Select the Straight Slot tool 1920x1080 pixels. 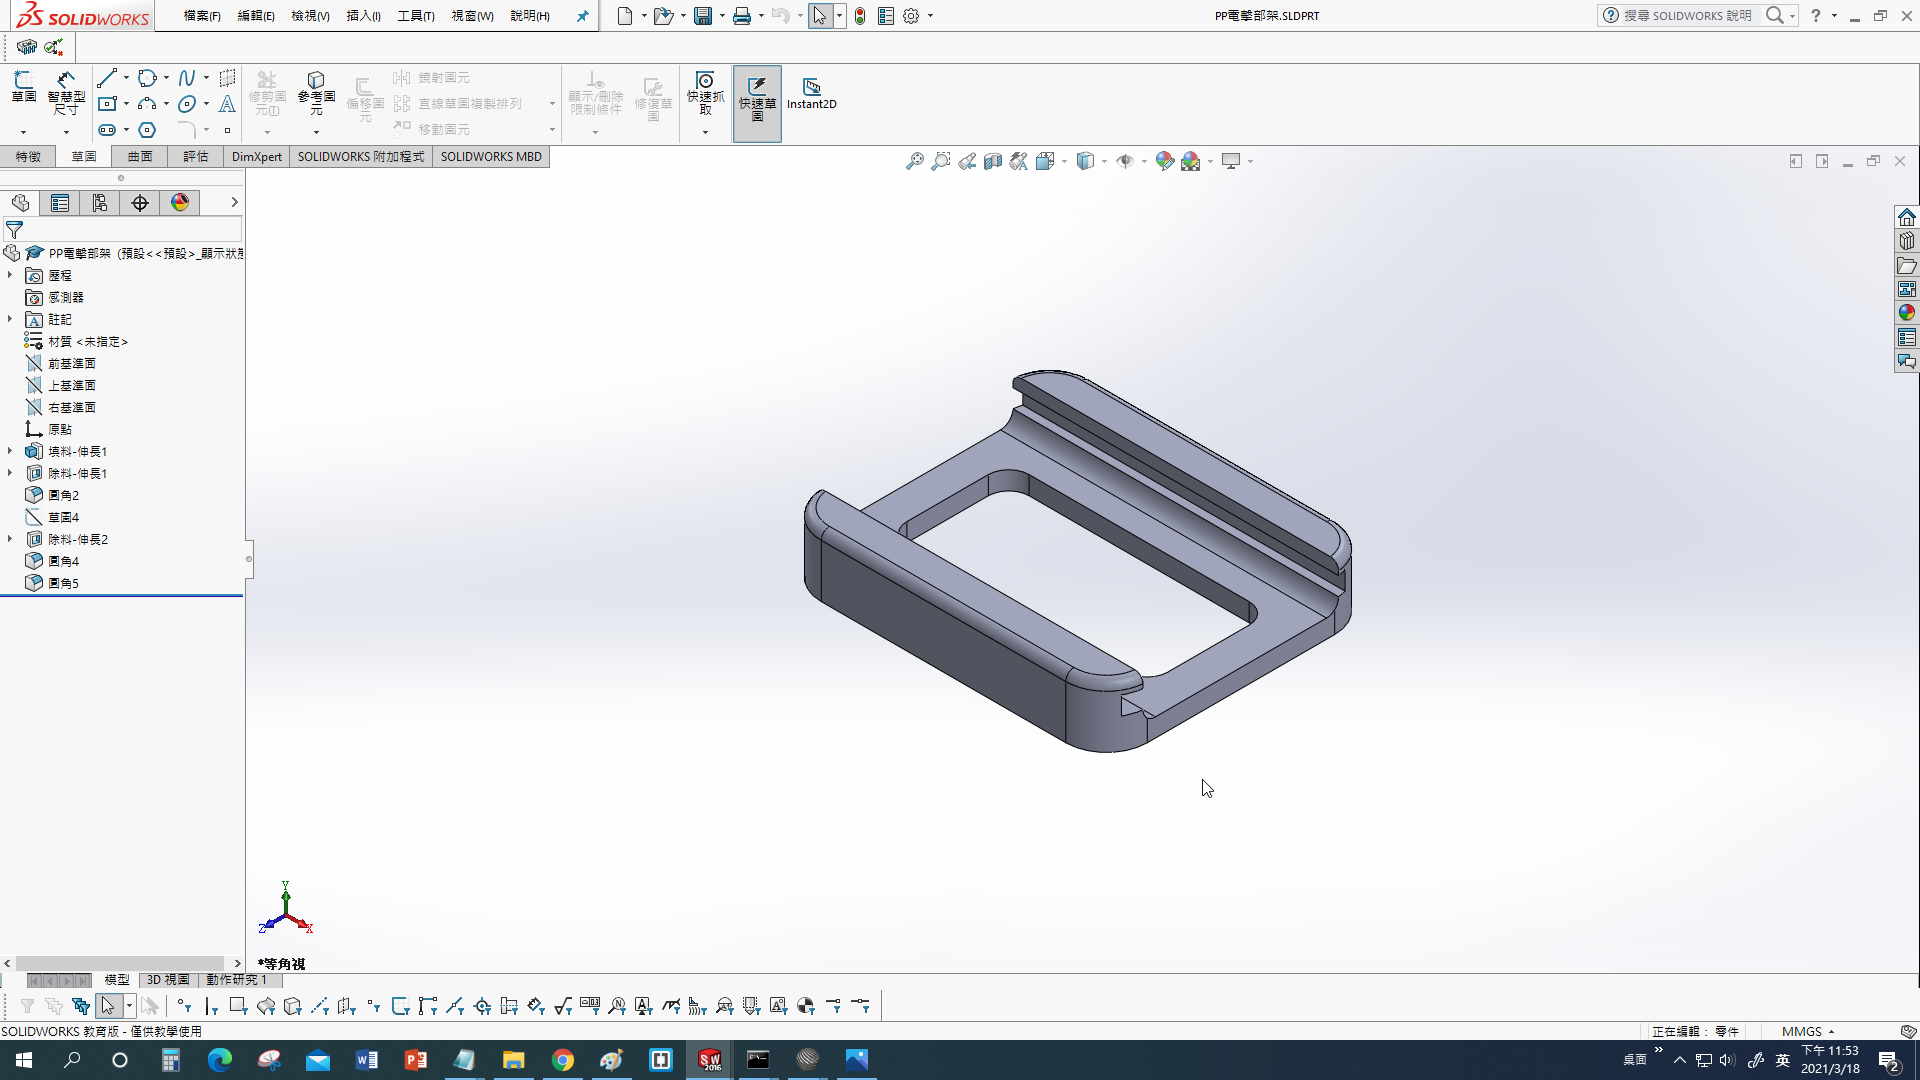107,130
